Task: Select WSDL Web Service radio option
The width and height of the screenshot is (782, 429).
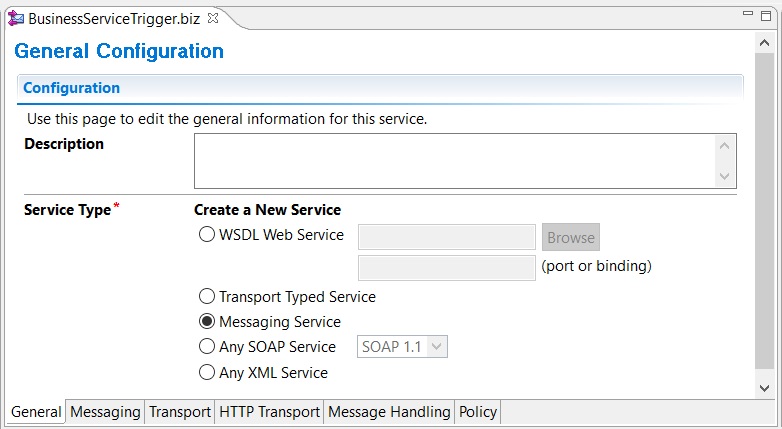Action: (206, 234)
